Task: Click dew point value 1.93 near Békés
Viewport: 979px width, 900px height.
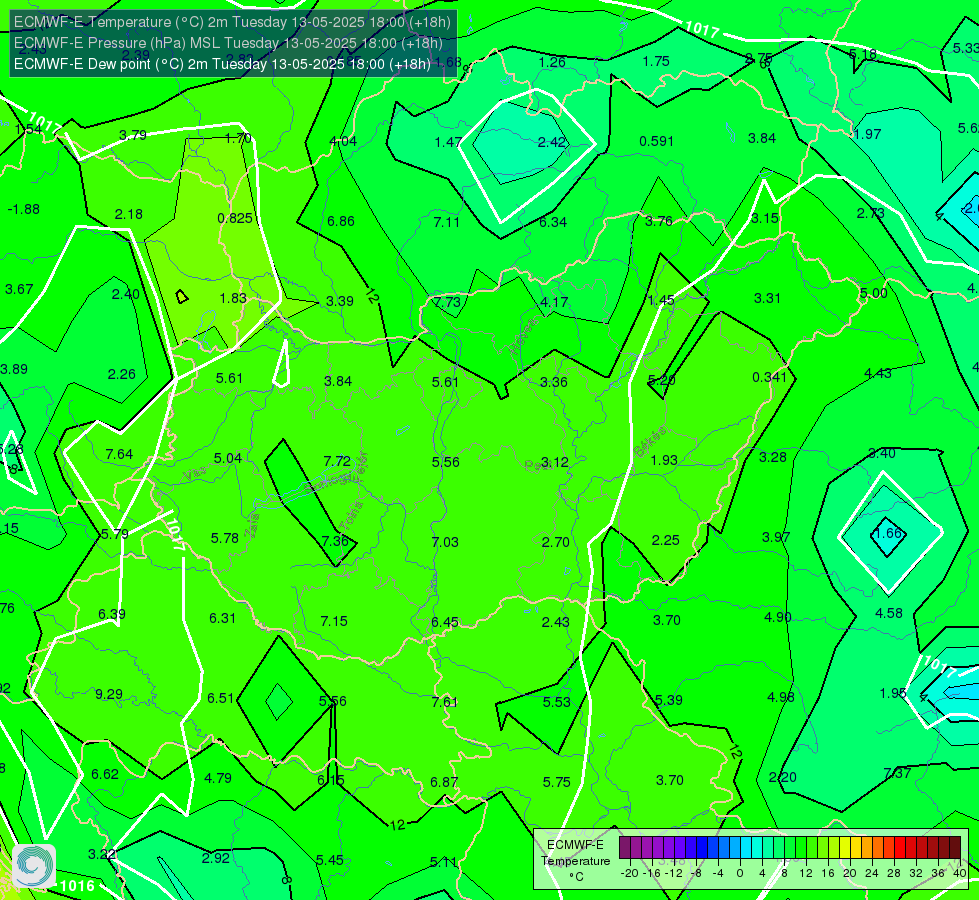Action: (x=664, y=460)
